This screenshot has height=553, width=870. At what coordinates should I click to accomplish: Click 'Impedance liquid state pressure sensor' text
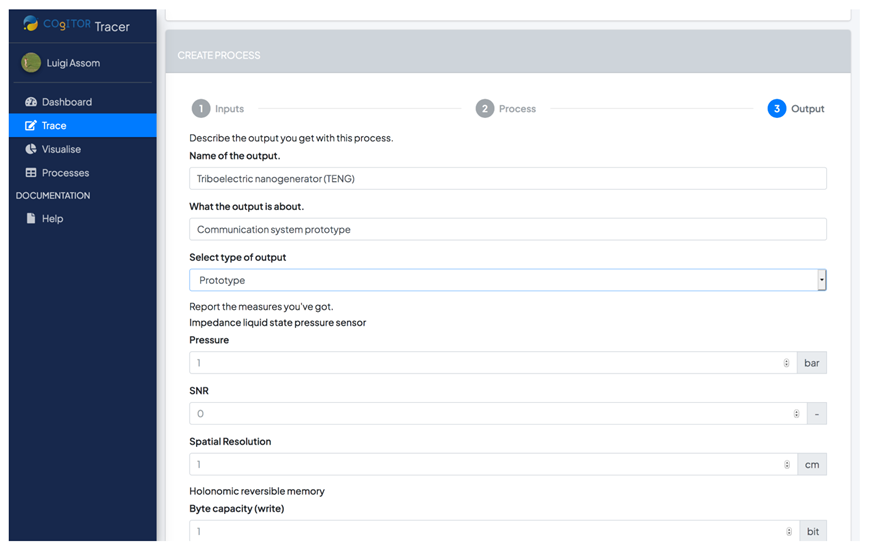click(277, 323)
